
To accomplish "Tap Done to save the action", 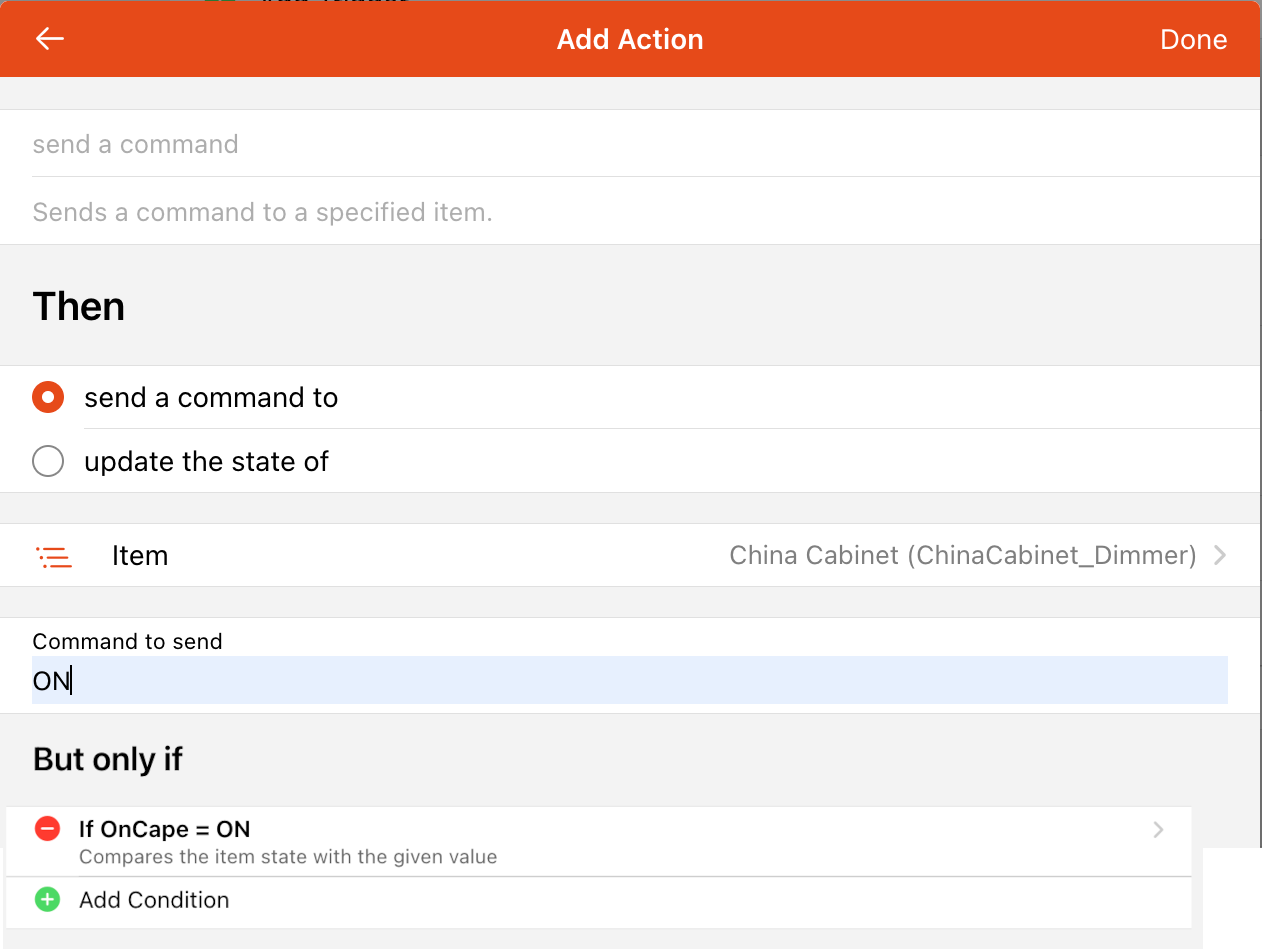I will click(1193, 40).
